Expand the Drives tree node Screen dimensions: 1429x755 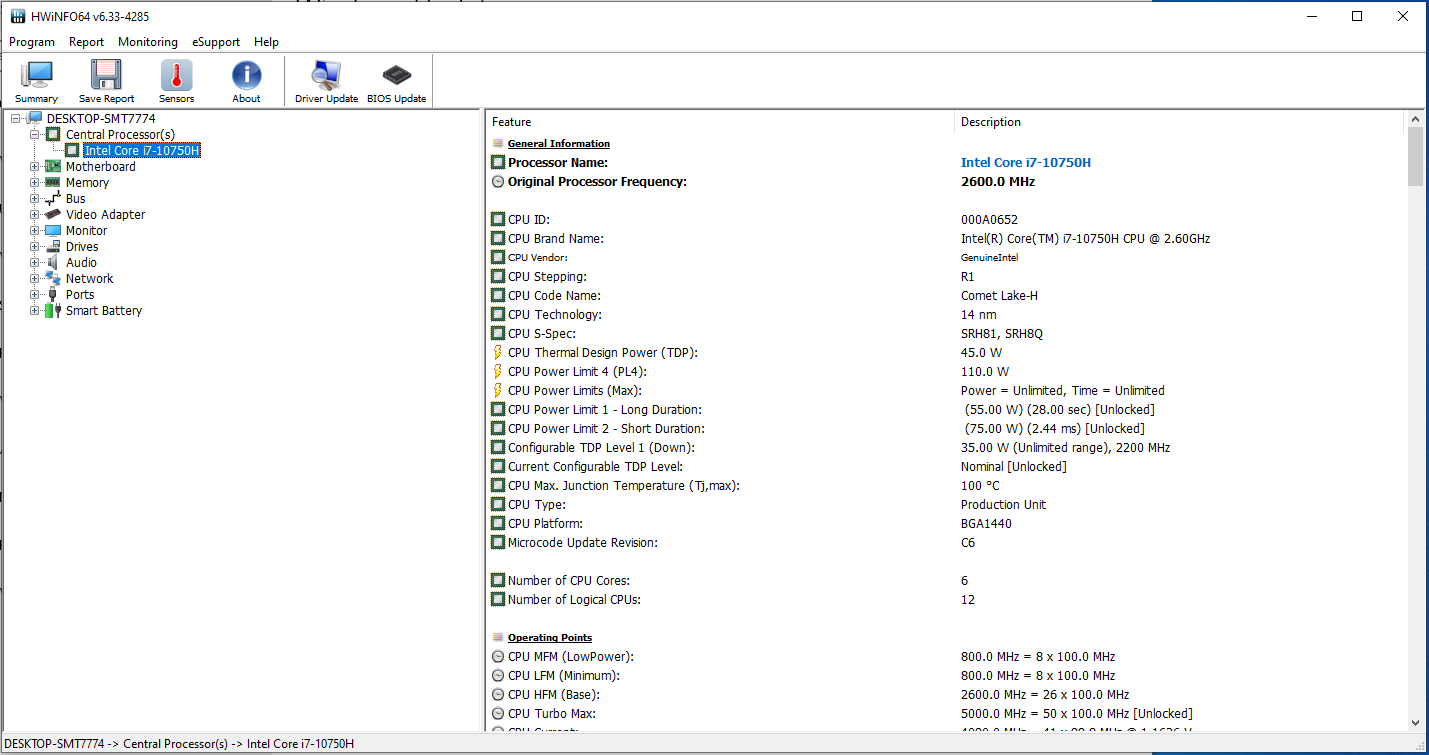click(x=35, y=247)
